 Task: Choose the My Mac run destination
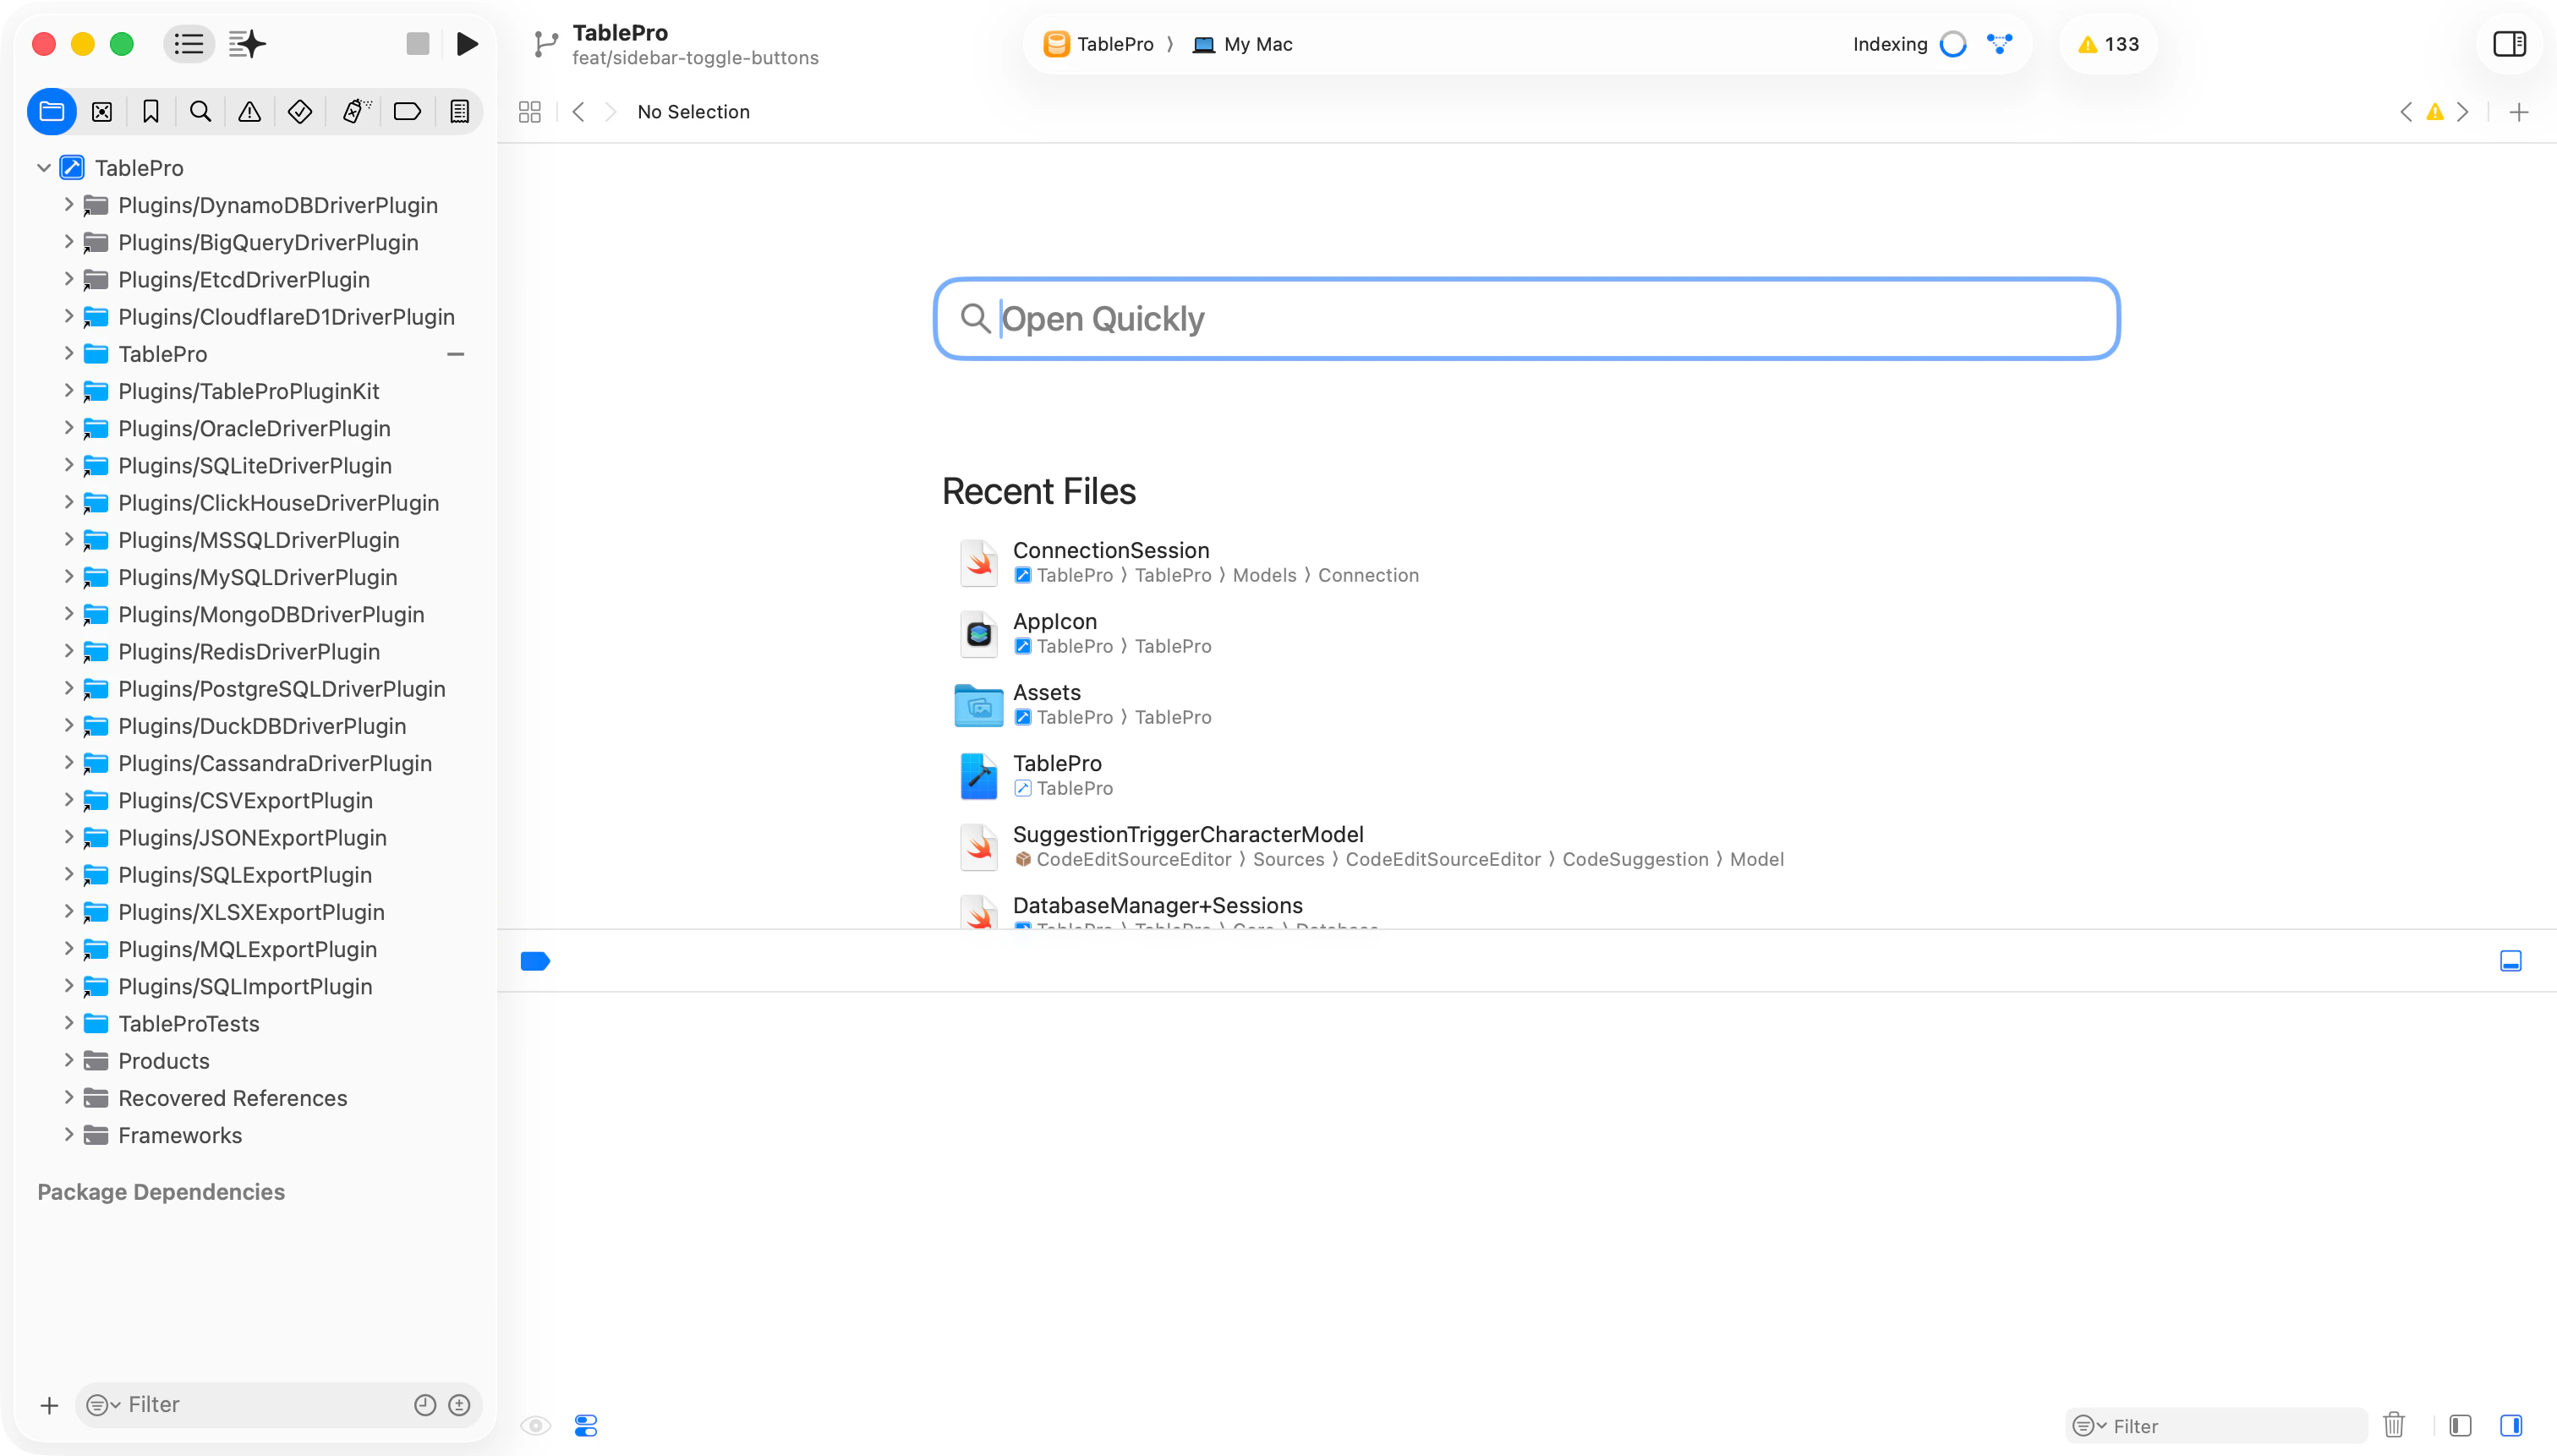click(1242, 44)
